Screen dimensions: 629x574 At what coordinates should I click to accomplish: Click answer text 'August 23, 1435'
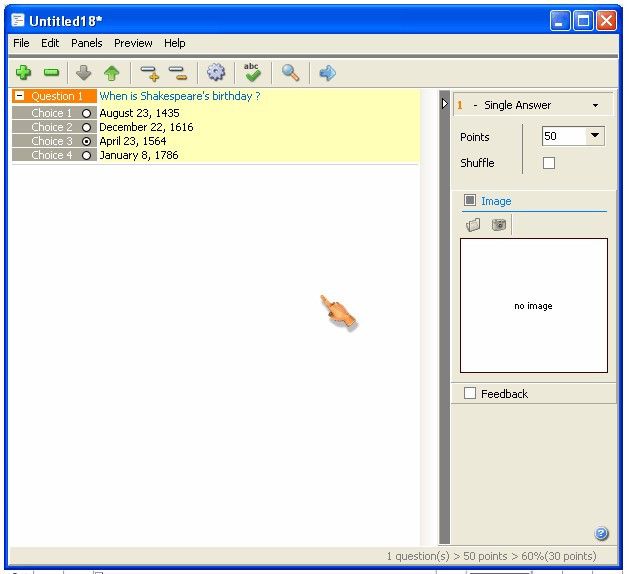point(139,113)
